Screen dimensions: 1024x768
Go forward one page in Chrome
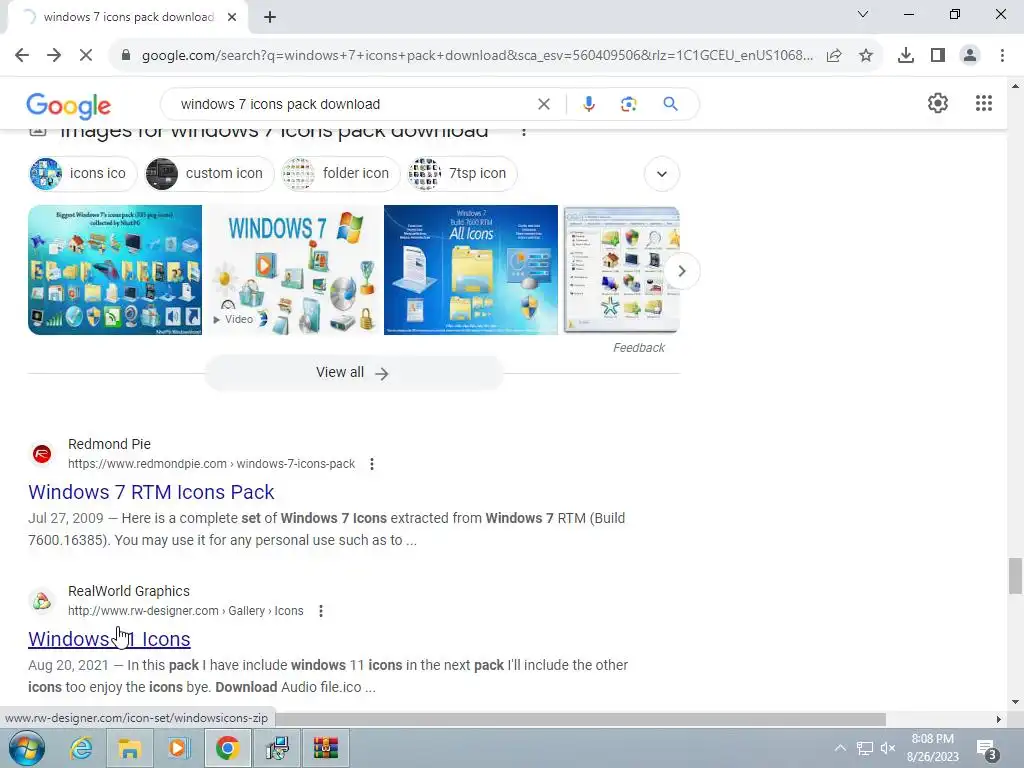pyautogui.click(x=54, y=56)
